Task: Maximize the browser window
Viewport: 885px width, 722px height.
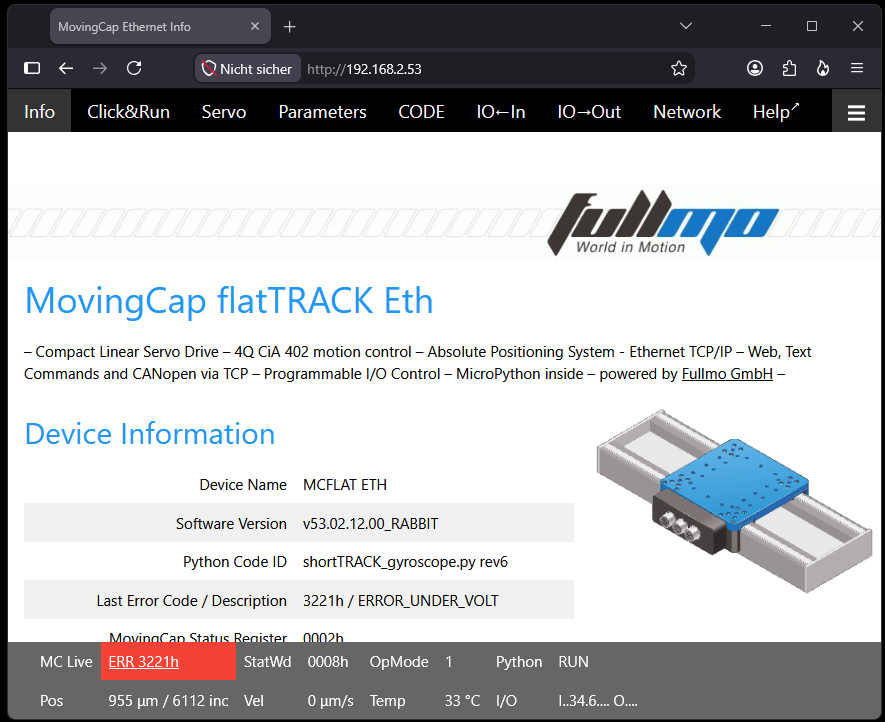Action: [x=812, y=26]
